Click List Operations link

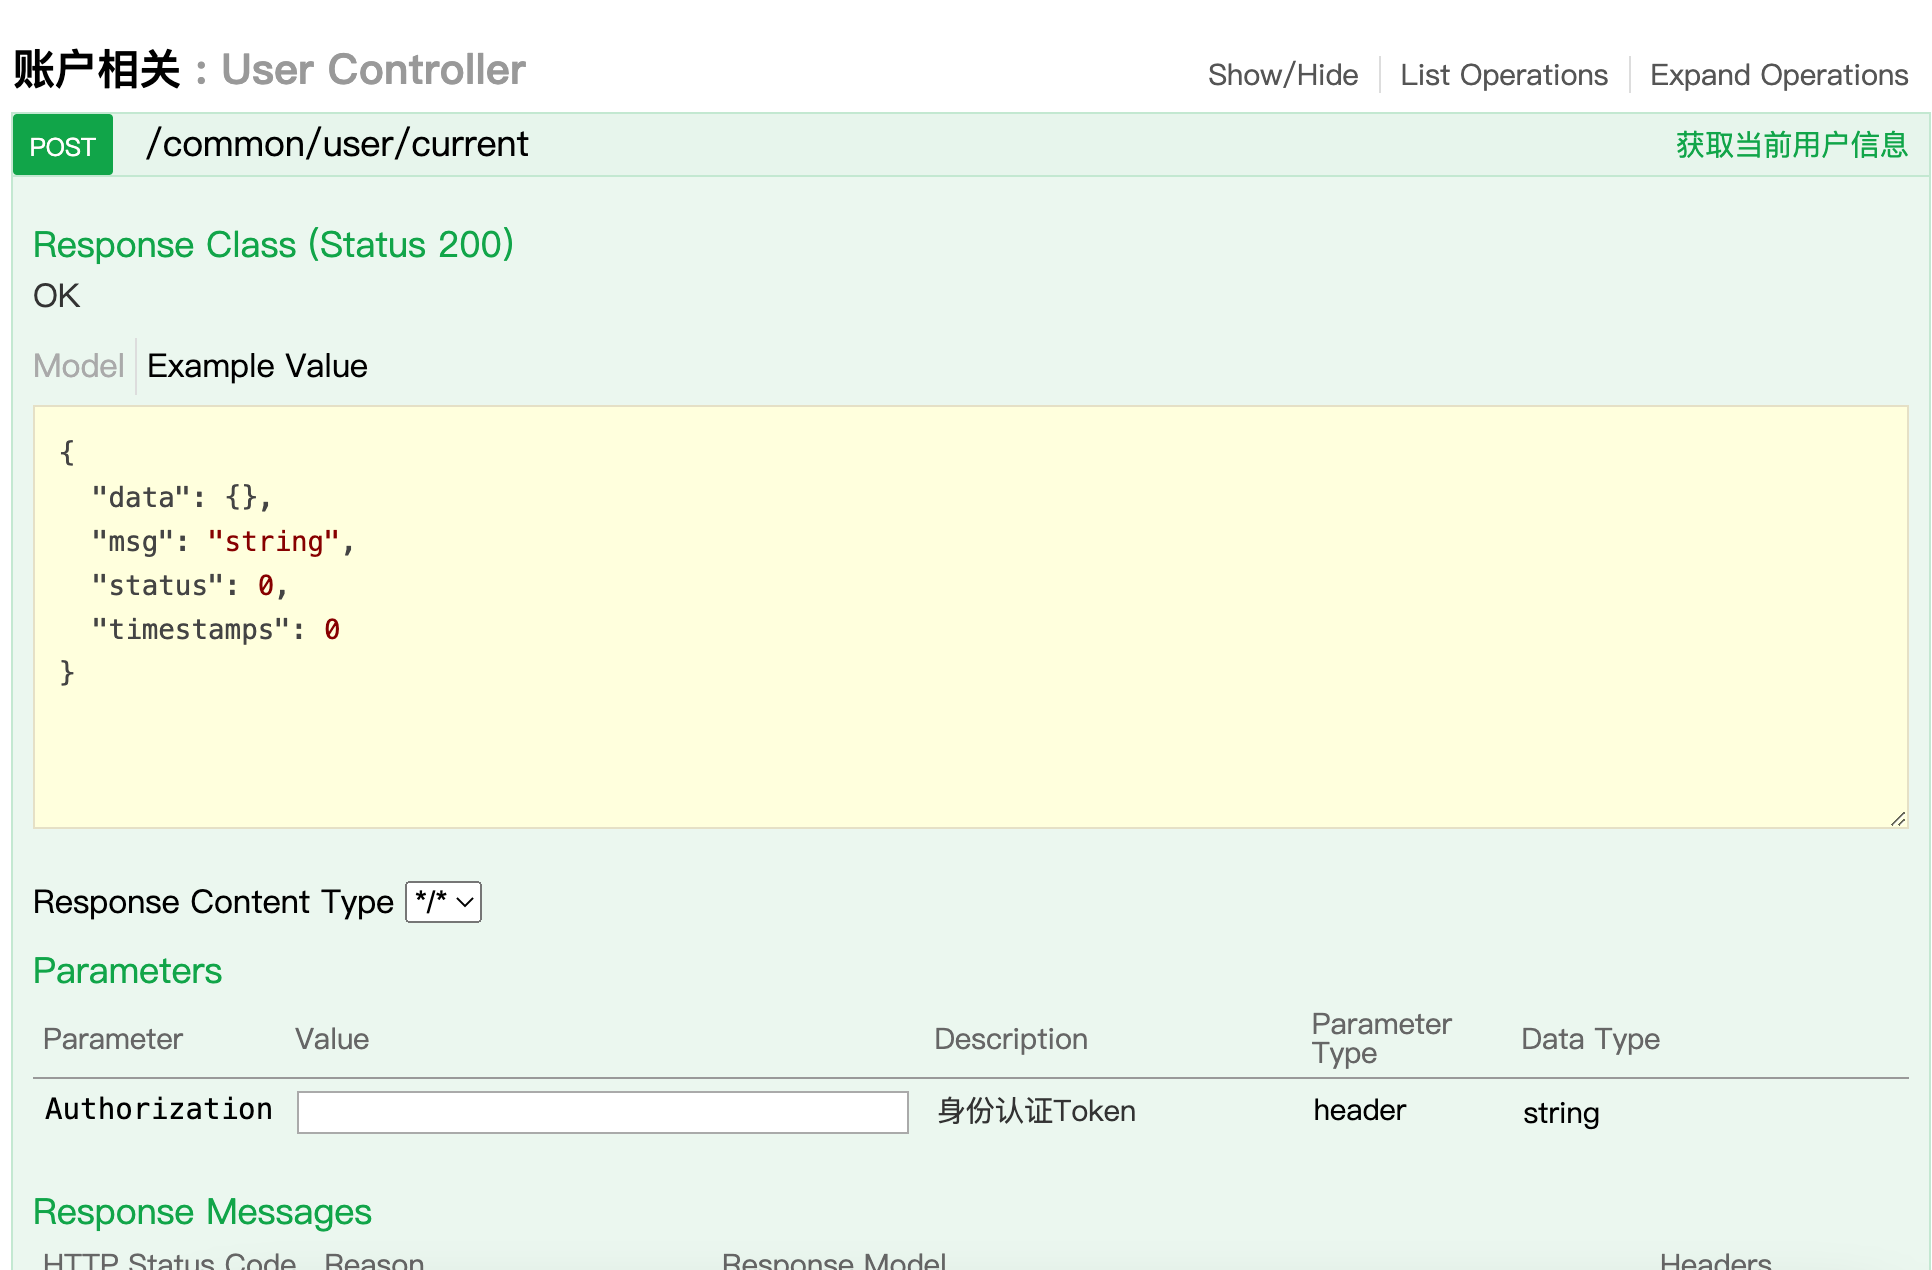click(1503, 75)
